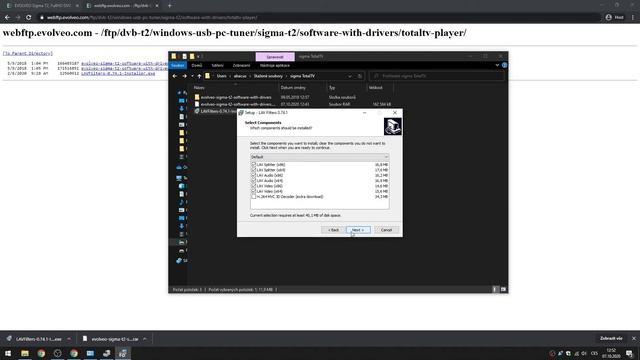Select evolveo-sigma-t2-software-with-drivers folder
The image size is (640, 360).
[x=236, y=97]
